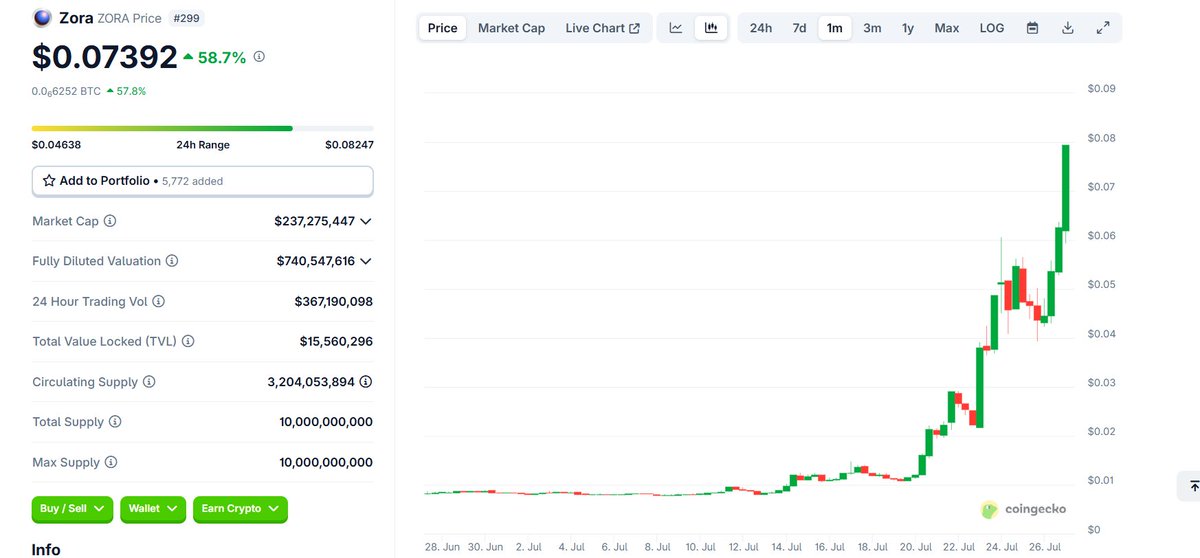Click info icon next to 3,204,053,894 value

tap(366, 382)
